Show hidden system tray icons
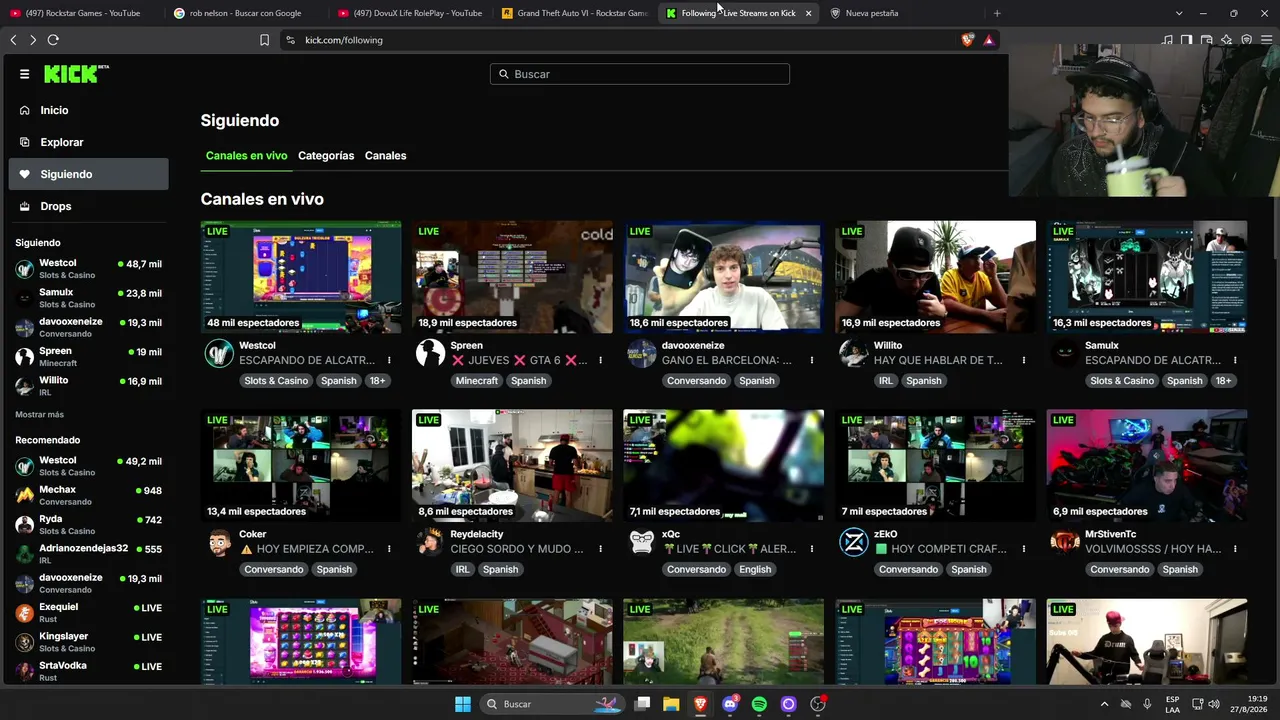 coord(1104,704)
